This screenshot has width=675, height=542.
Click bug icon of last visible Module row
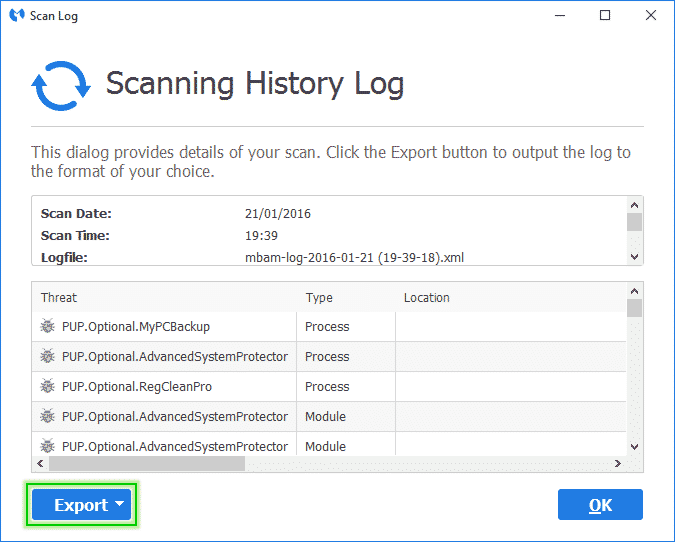tap(47, 446)
